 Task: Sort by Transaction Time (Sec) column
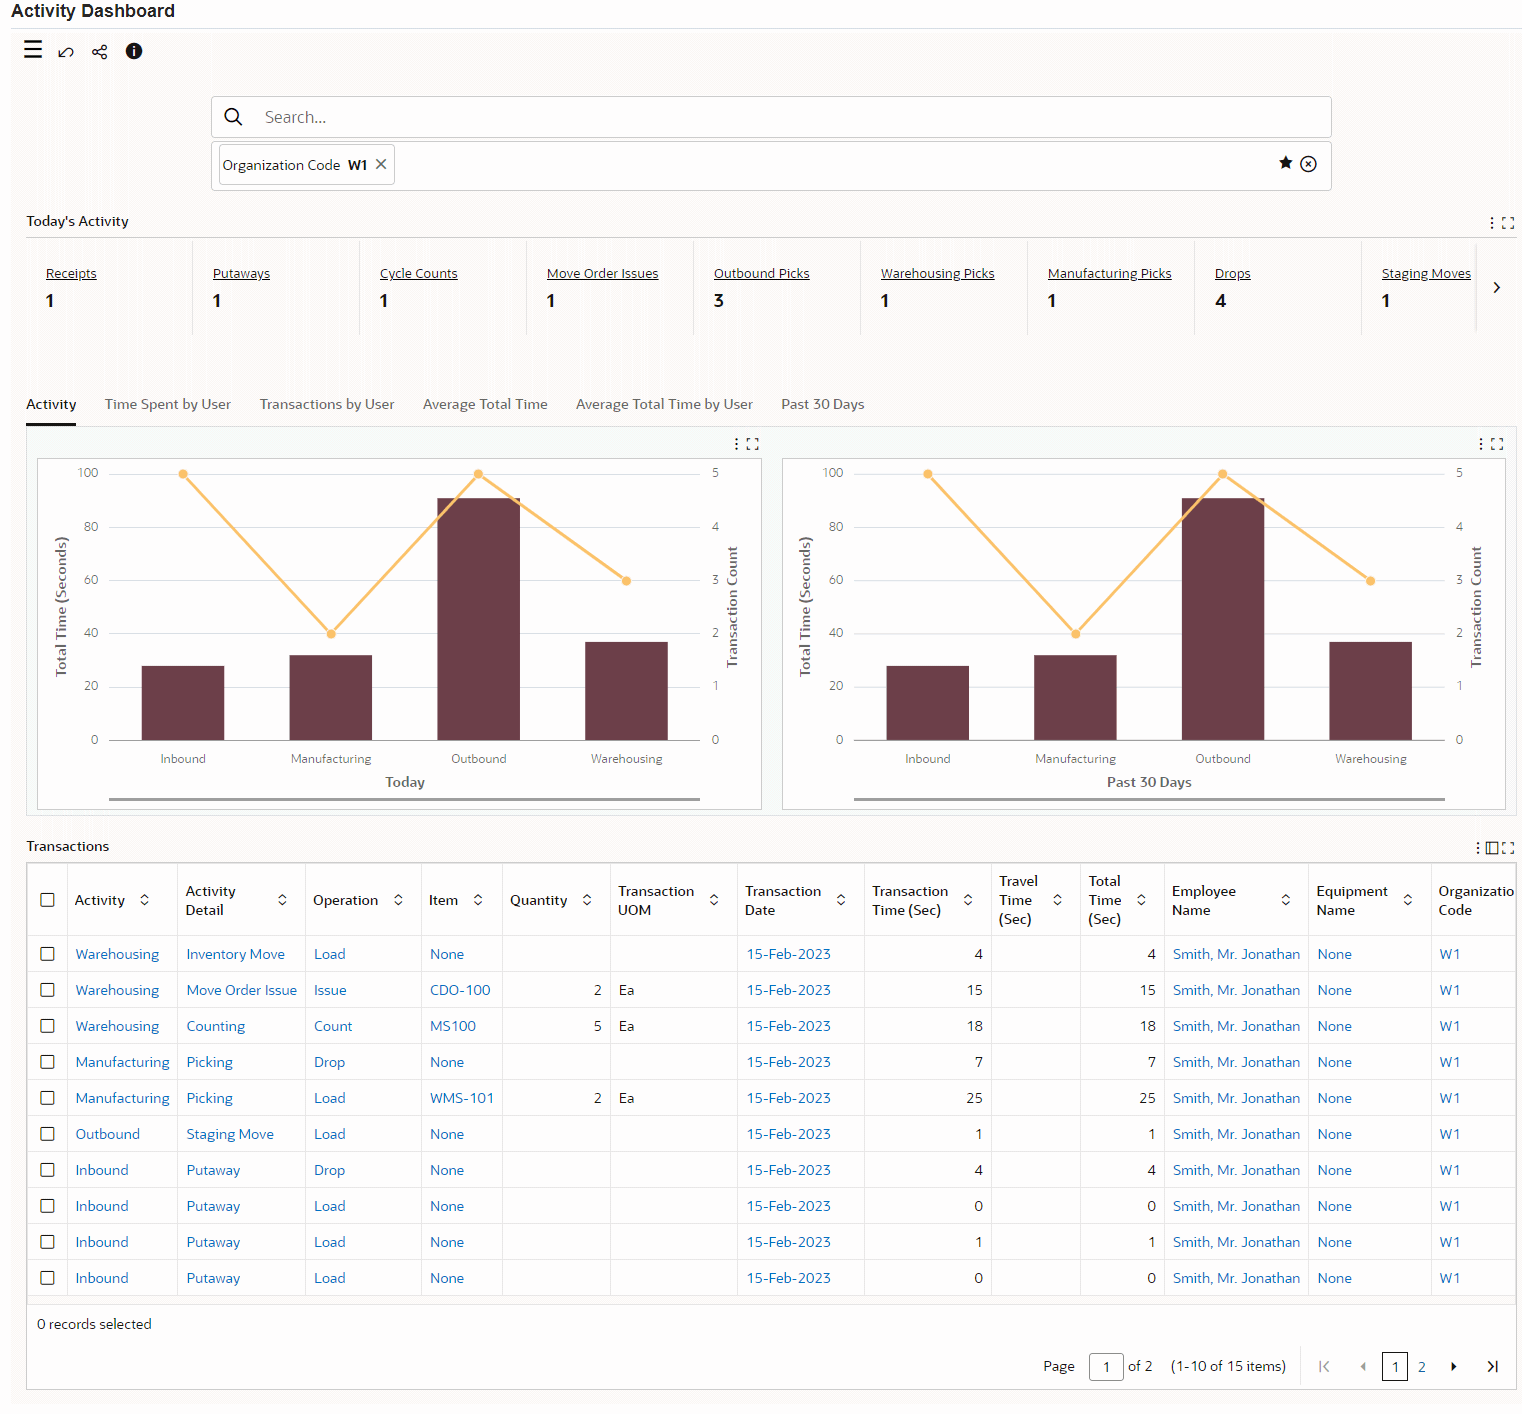point(968,900)
